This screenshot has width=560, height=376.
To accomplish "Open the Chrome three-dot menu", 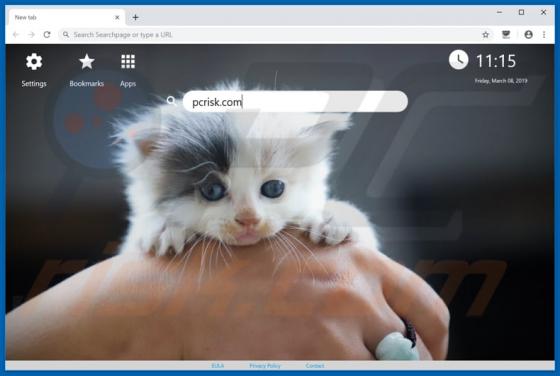I will pos(544,35).
